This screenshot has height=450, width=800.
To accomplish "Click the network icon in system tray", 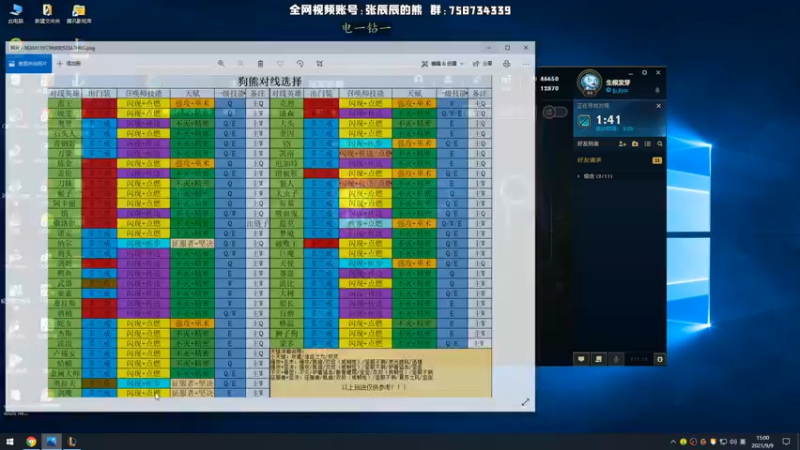I will [723, 442].
